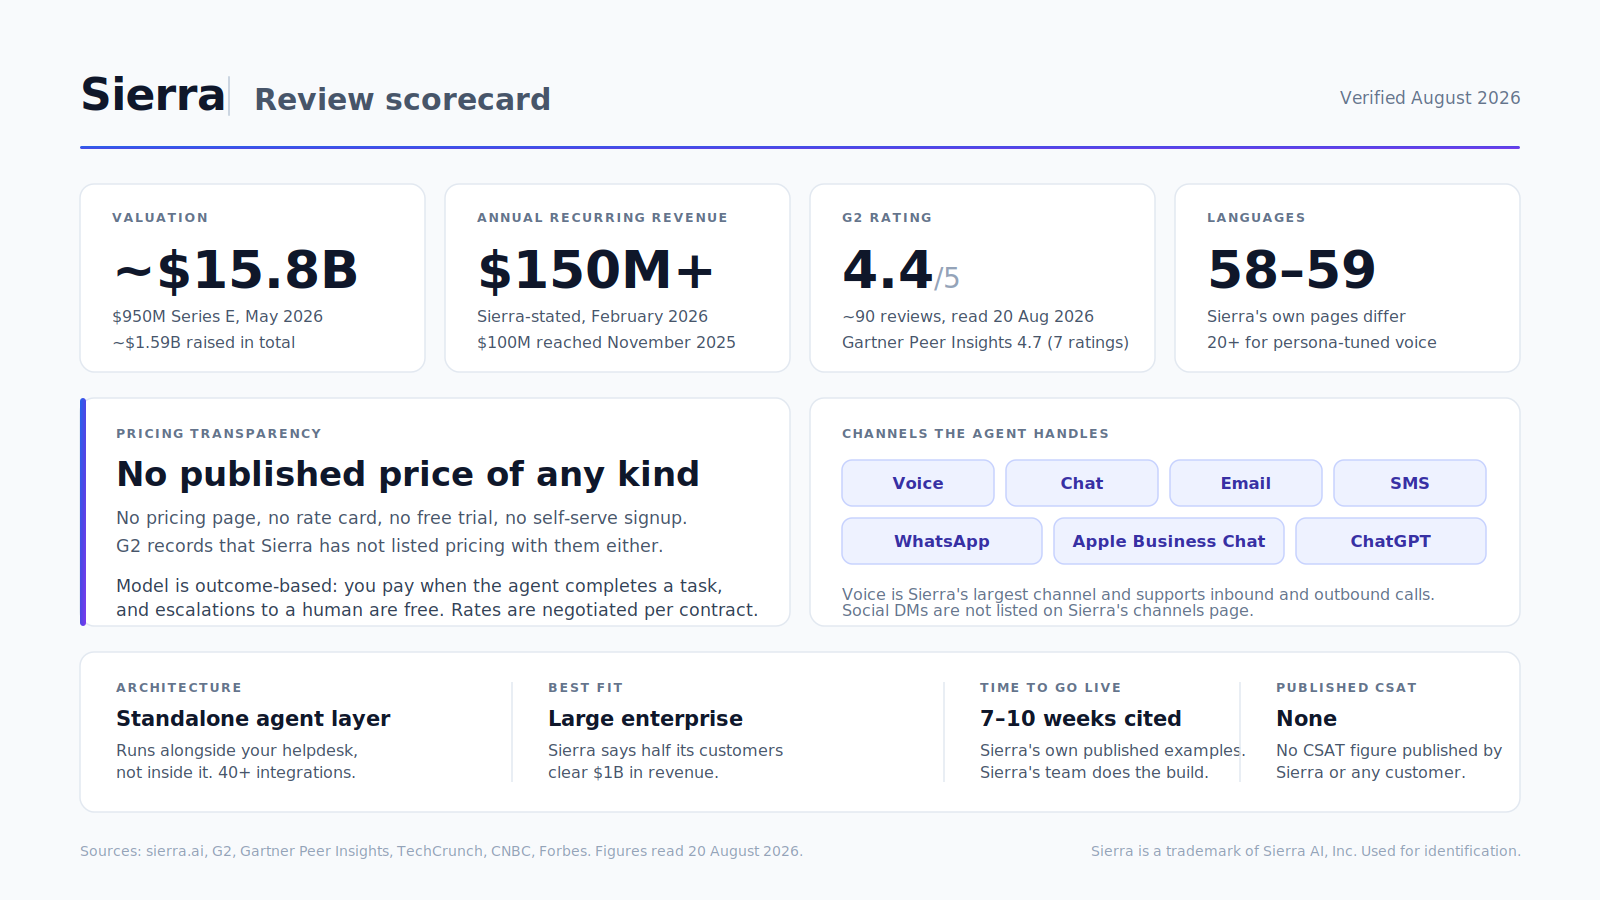The image size is (1600, 900).
Task: Click "Voice is Sierra's largest channel" note
Action: click(1138, 594)
